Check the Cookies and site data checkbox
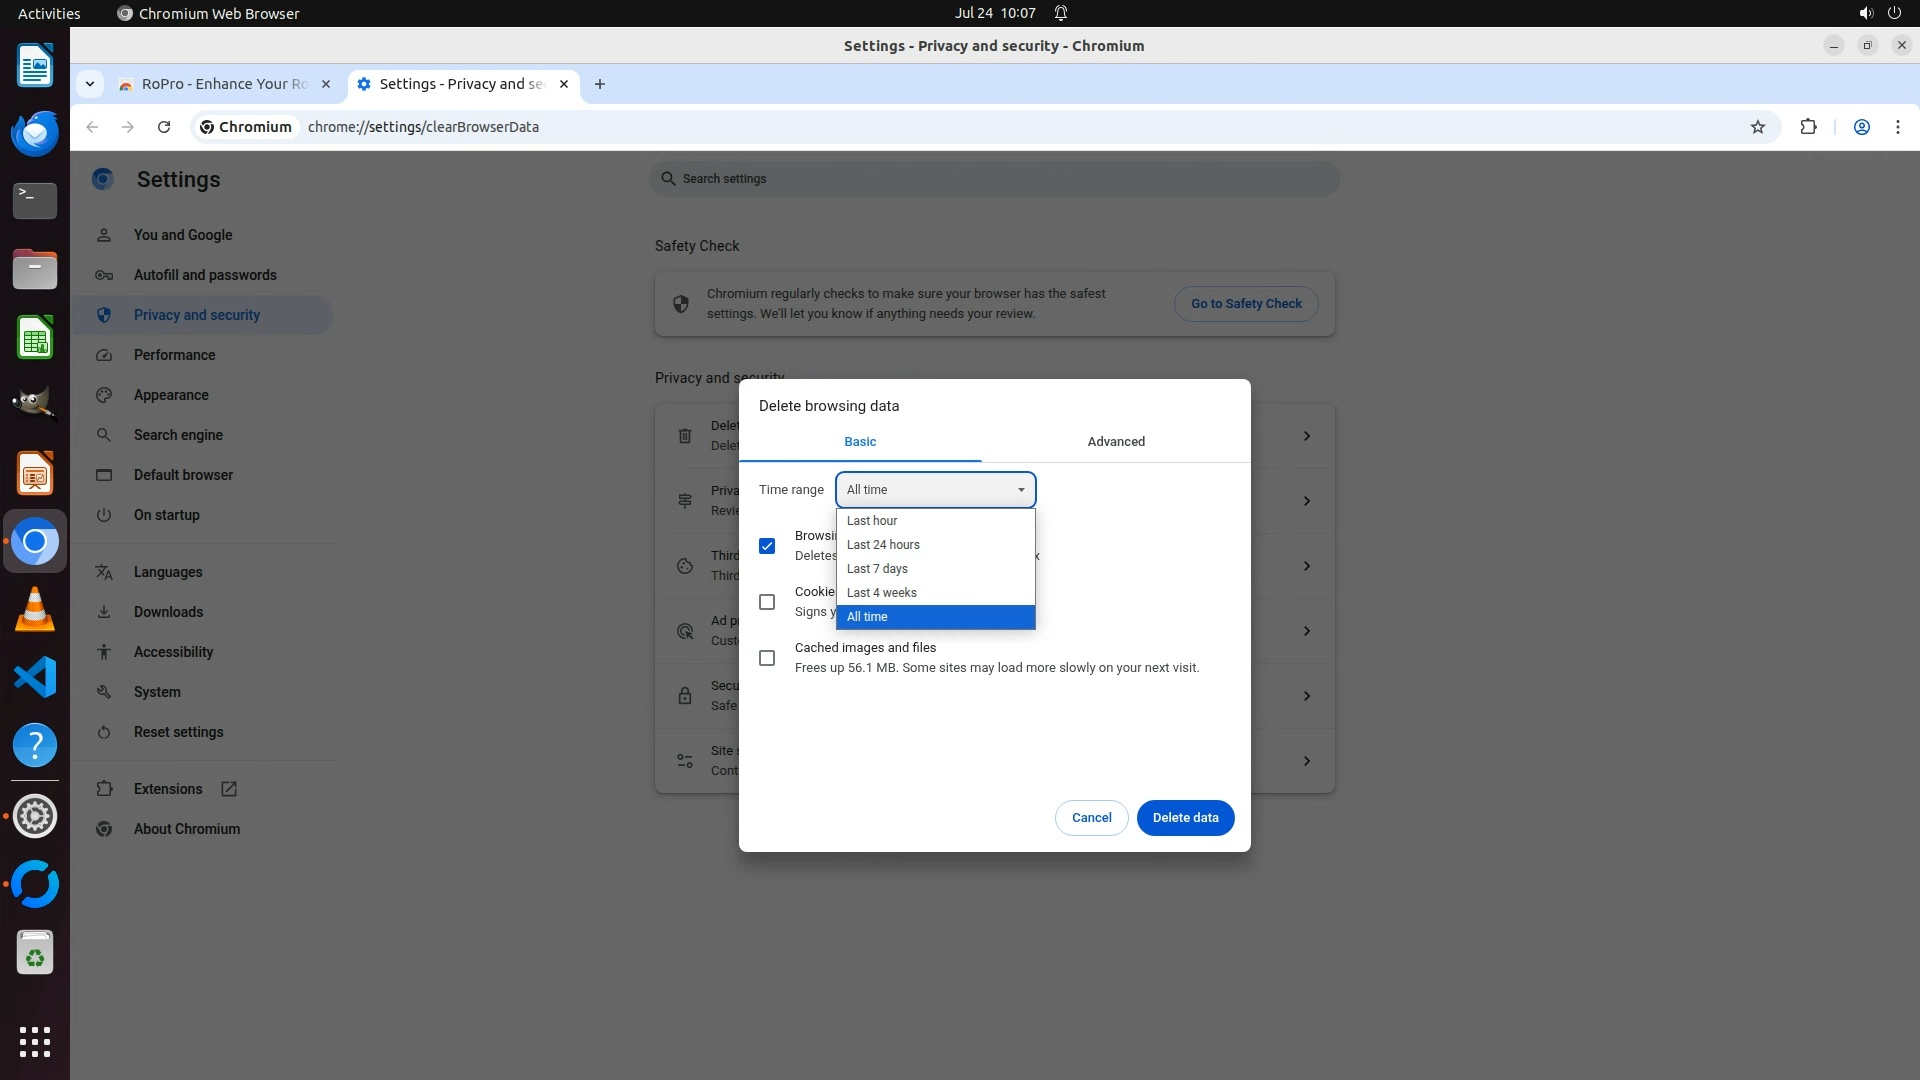Image resolution: width=1920 pixels, height=1080 pixels. [767, 602]
